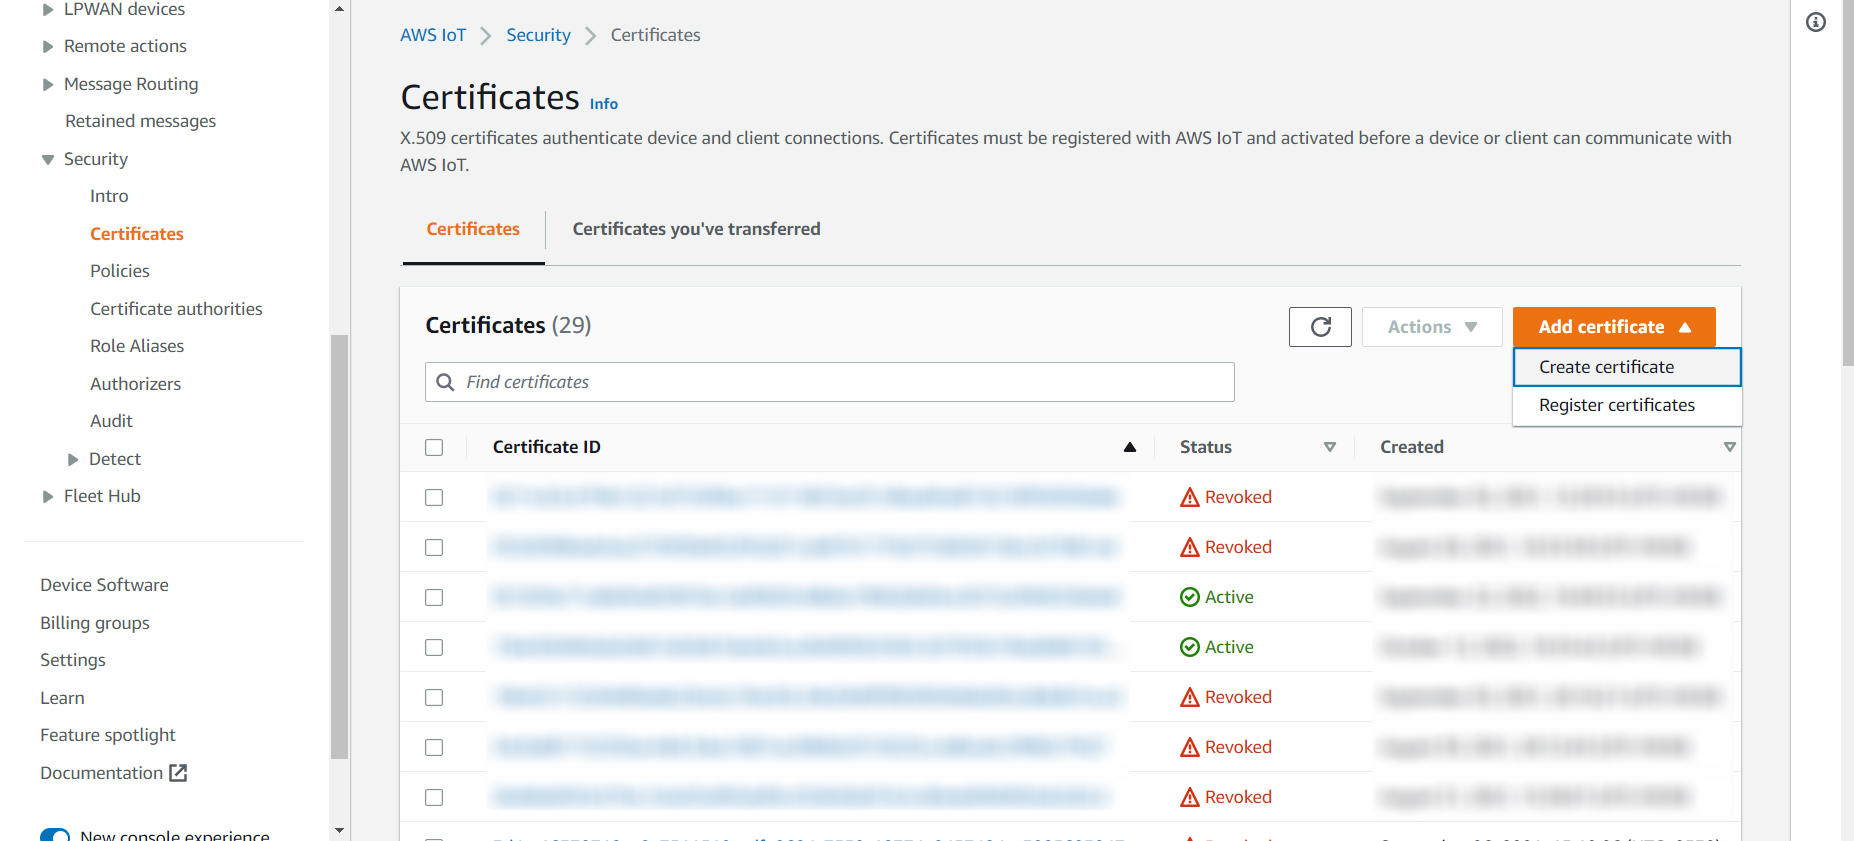This screenshot has width=1854, height=841.
Task: Open the Actions dropdown
Action: [1431, 327]
